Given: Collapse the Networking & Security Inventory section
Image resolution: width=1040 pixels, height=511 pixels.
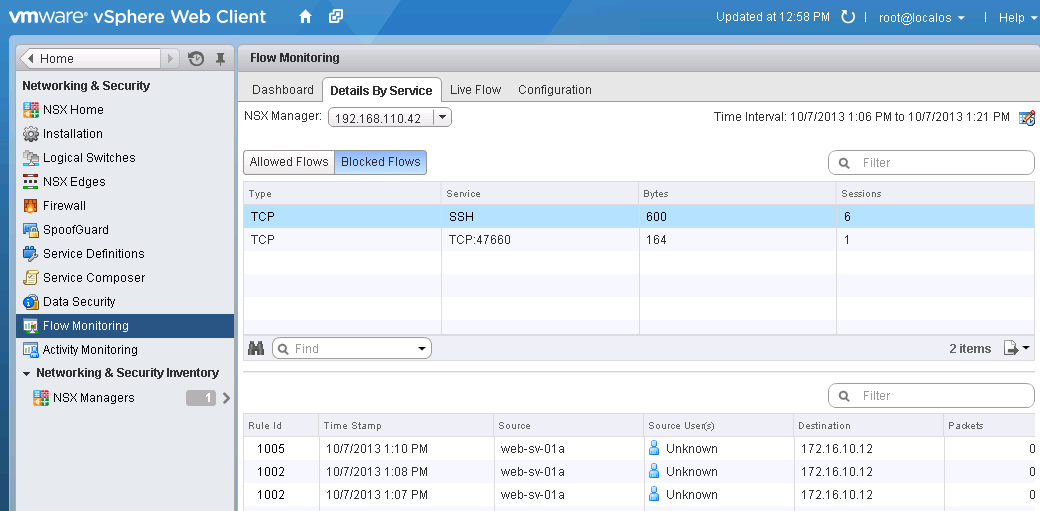Looking at the screenshot, I should click(26, 374).
